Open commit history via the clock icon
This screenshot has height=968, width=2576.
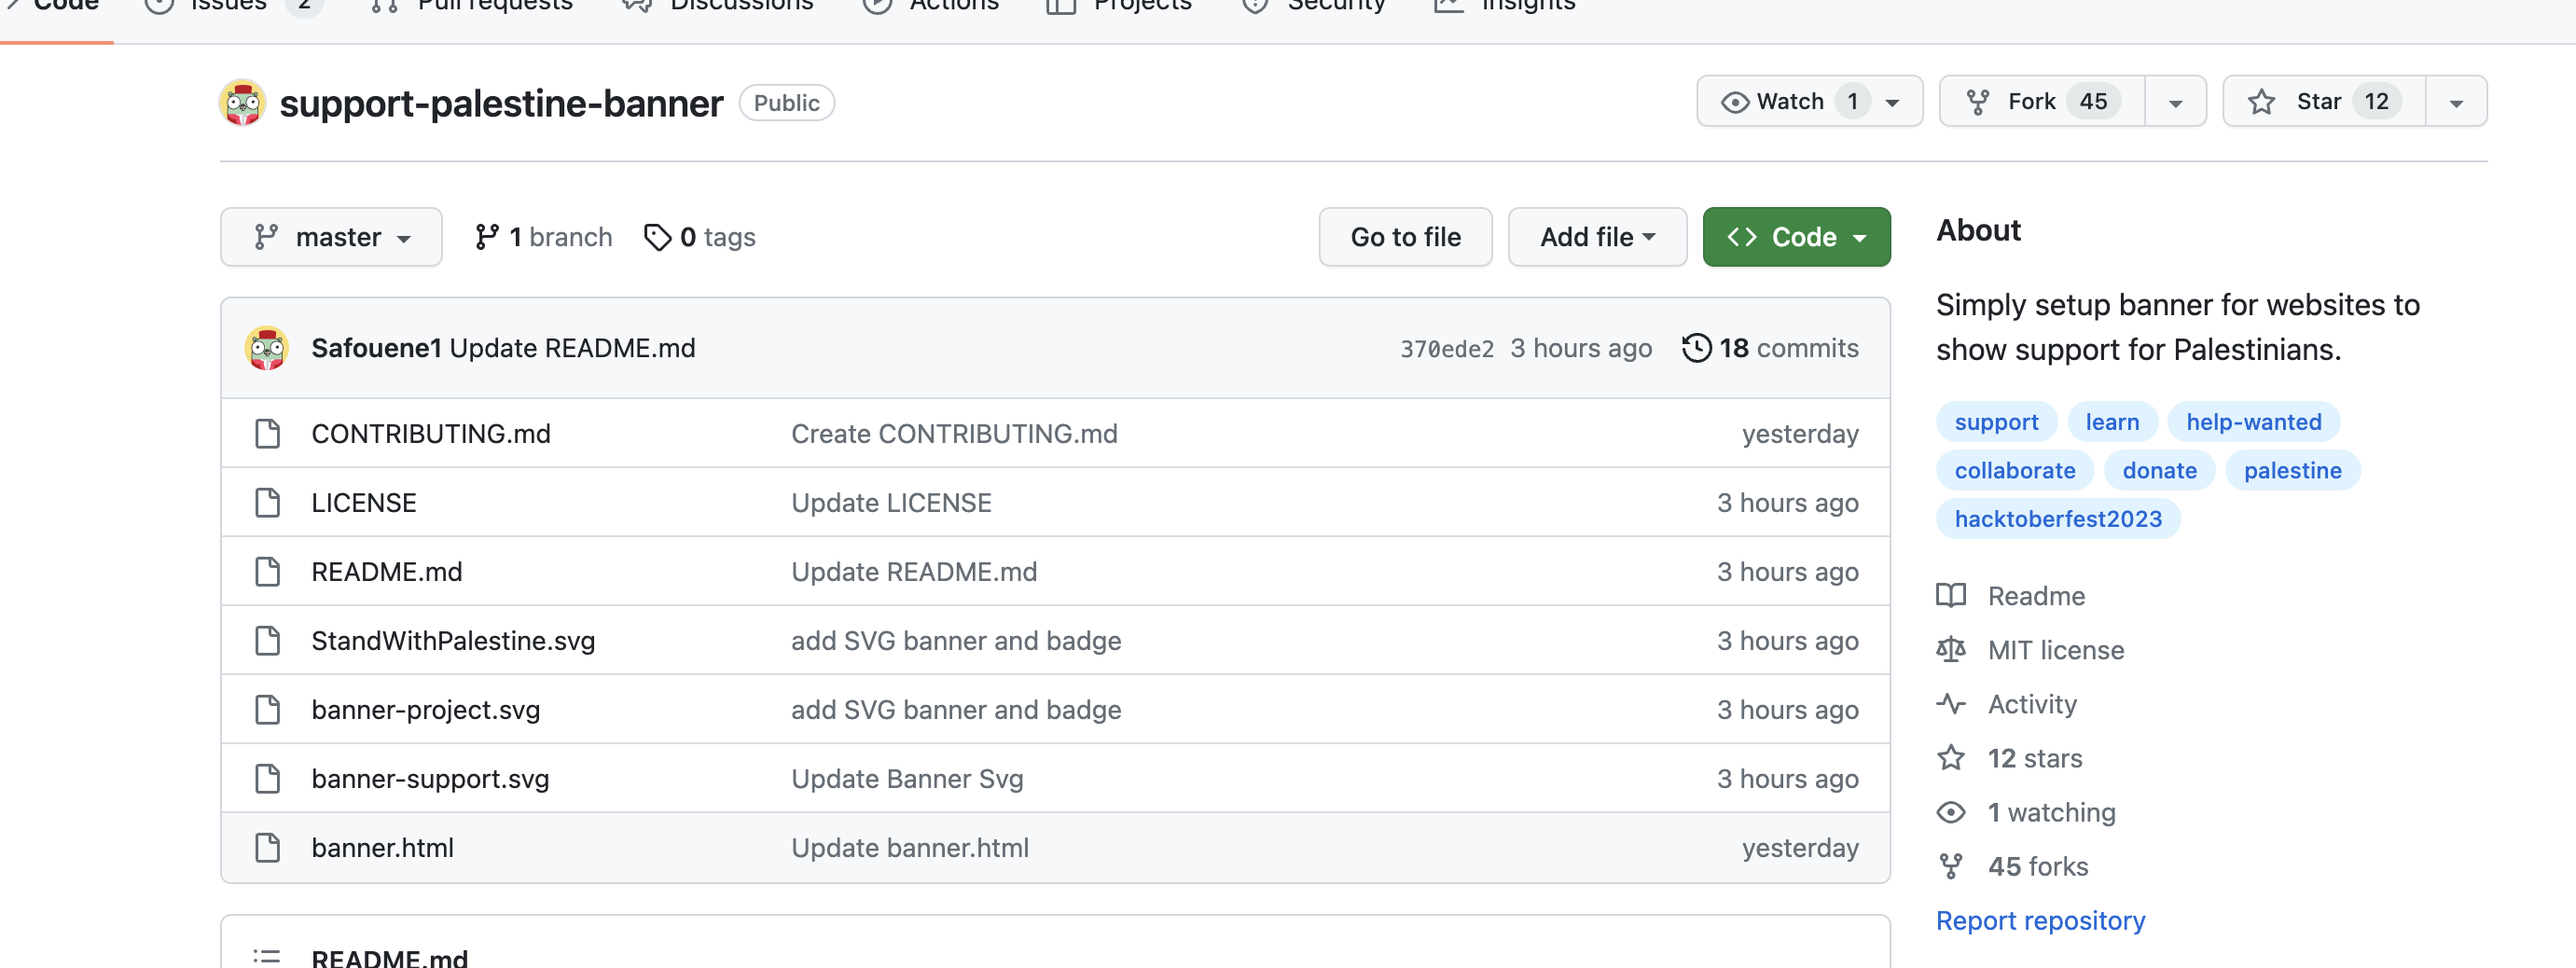click(x=1697, y=348)
